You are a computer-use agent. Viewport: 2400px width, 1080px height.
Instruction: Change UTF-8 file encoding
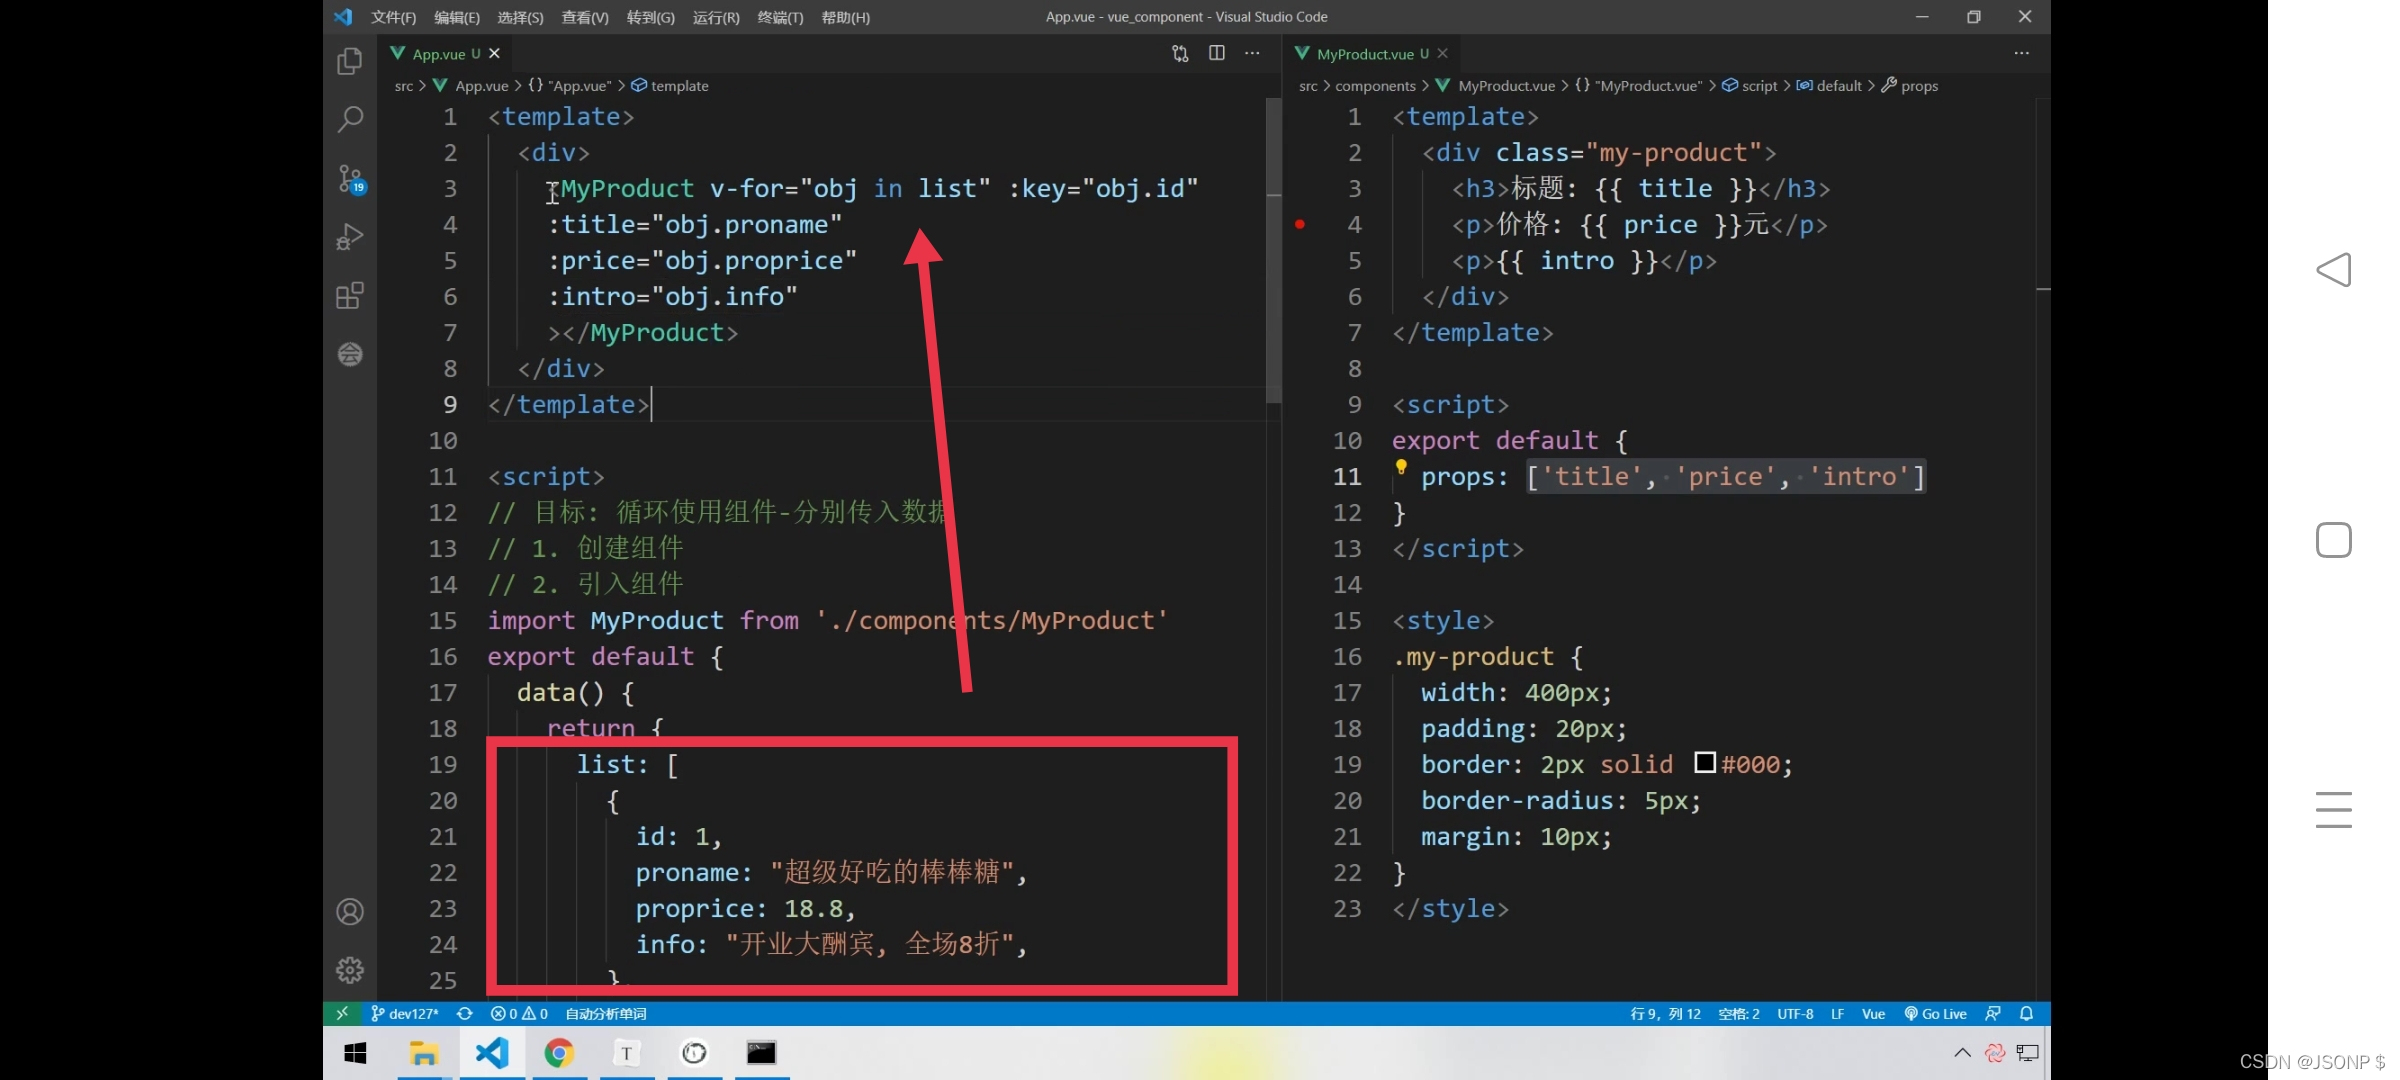(1795, 1013)
